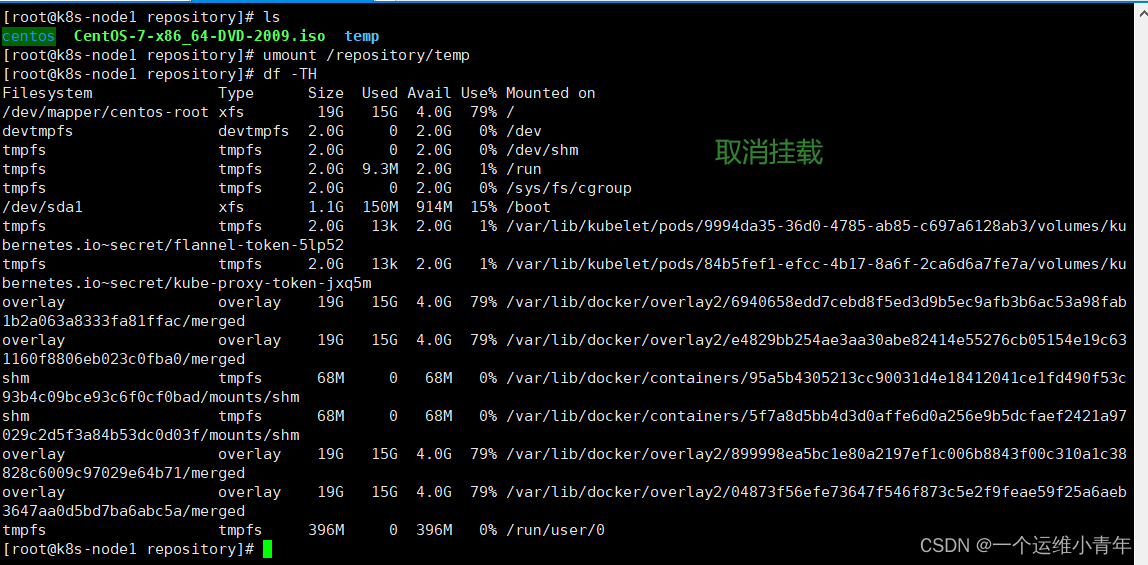Click the 'centos' directory name in ls output
Viewport: 1148px width, 565px height.
tap(29, 36)
